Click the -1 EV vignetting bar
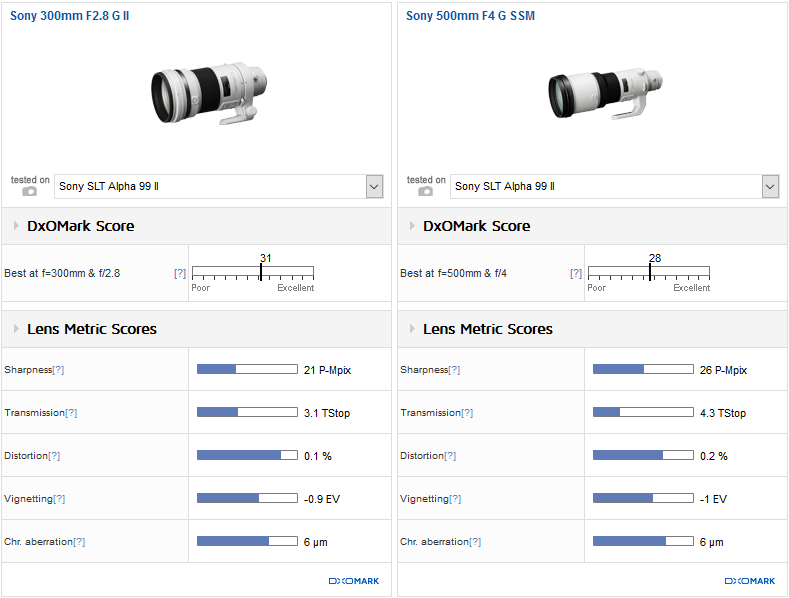789x598 pixels. (x=643, y=498)
